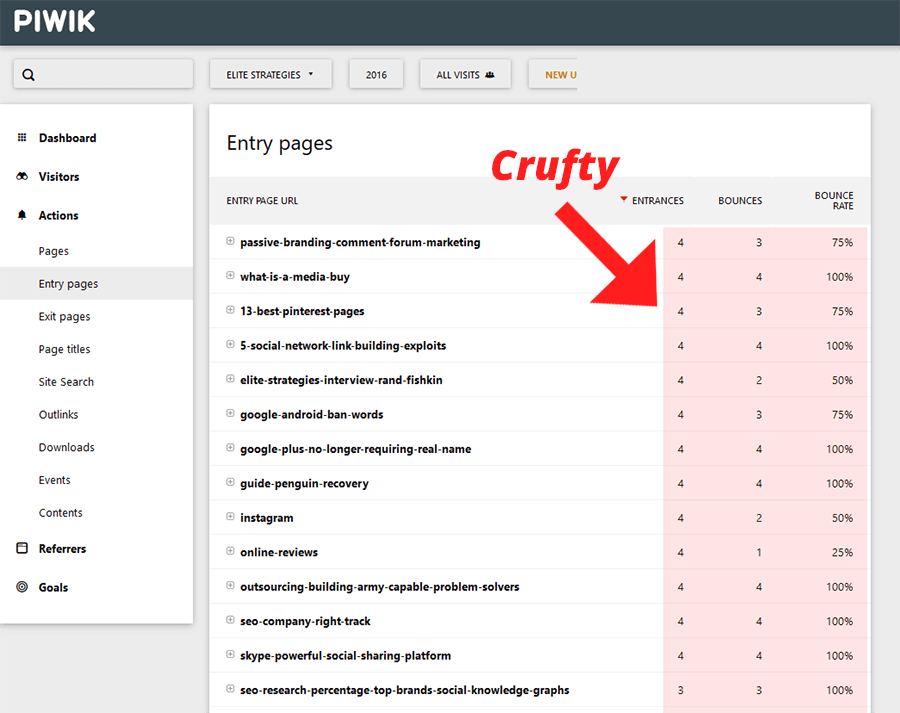The image size is (900, 713).
Task: Click the Referrers icon in sidebar
Action: click(x=22, y=549)
